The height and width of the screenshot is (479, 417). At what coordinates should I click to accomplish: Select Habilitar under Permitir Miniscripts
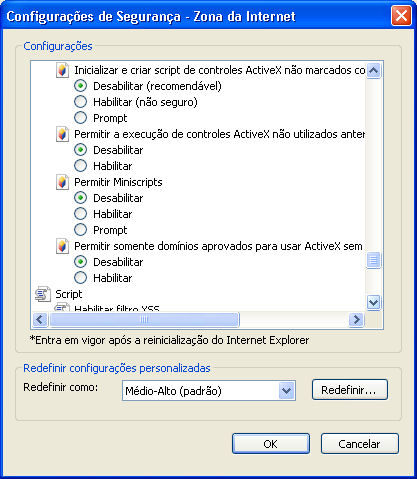(80, 214)
